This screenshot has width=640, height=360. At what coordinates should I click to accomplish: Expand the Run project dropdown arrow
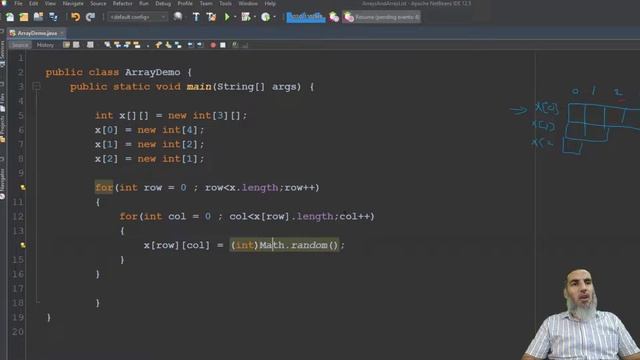[x=235, y=17]
